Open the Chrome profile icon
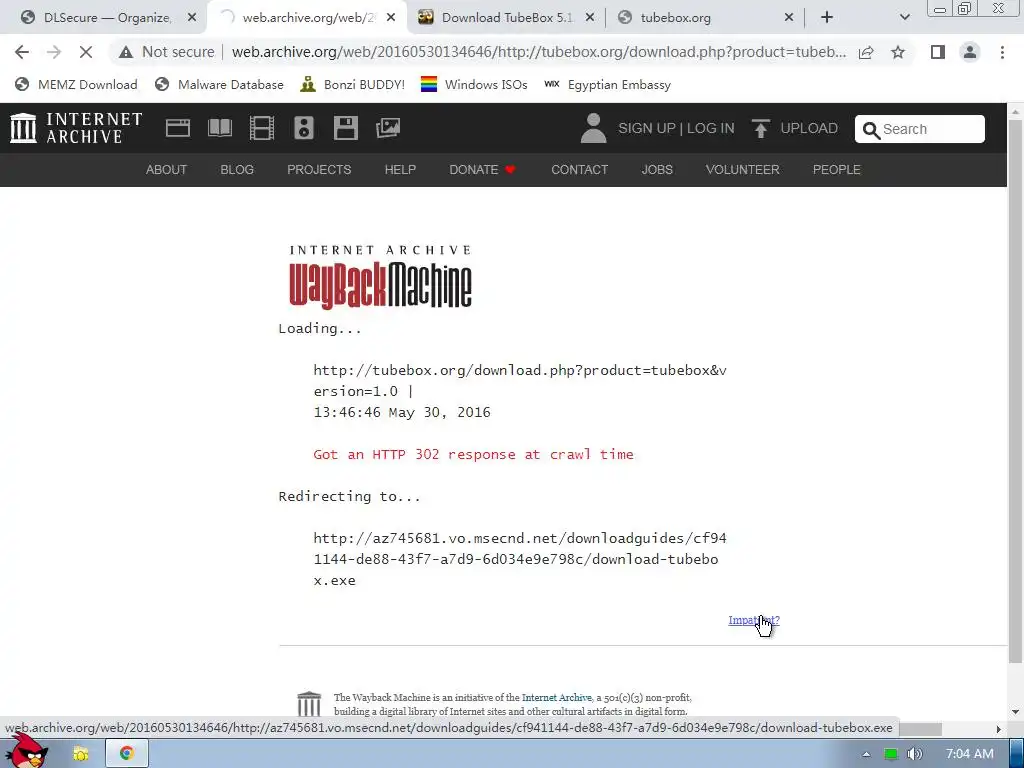The width and height of the screenshot is (1024, 768). [970, 52]
